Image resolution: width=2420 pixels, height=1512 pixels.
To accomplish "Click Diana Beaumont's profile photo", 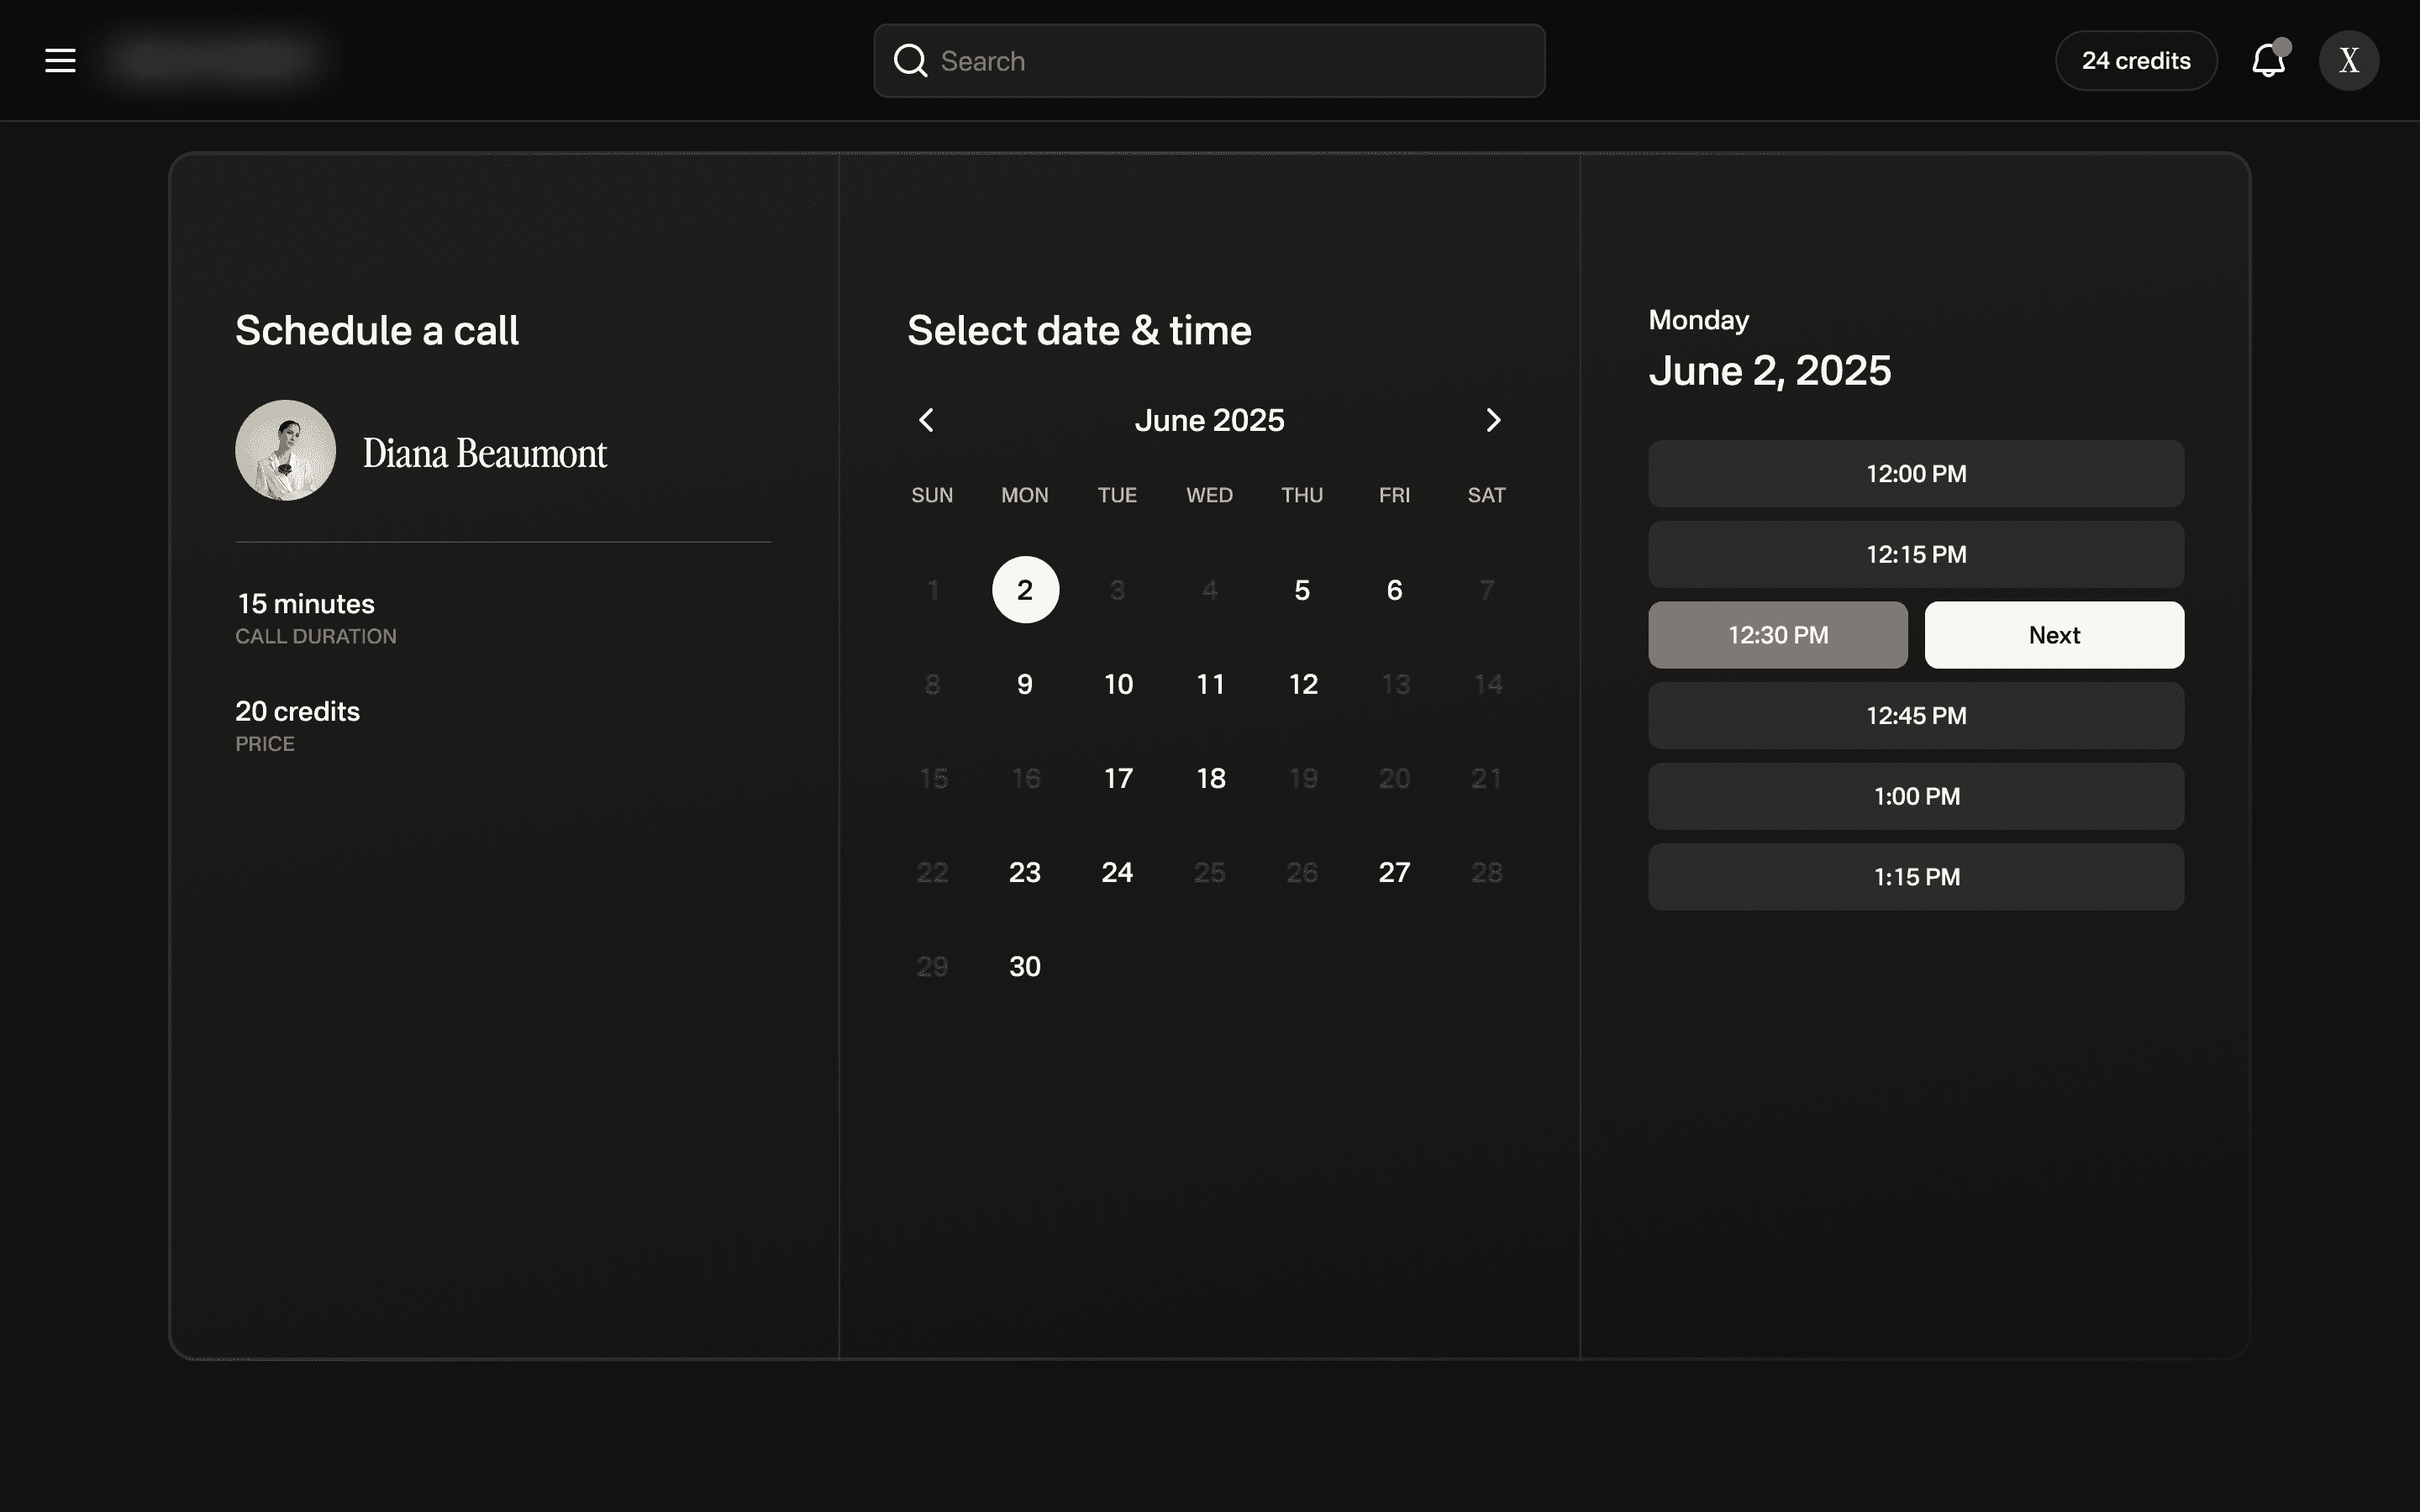I will [x=285, y=451].
